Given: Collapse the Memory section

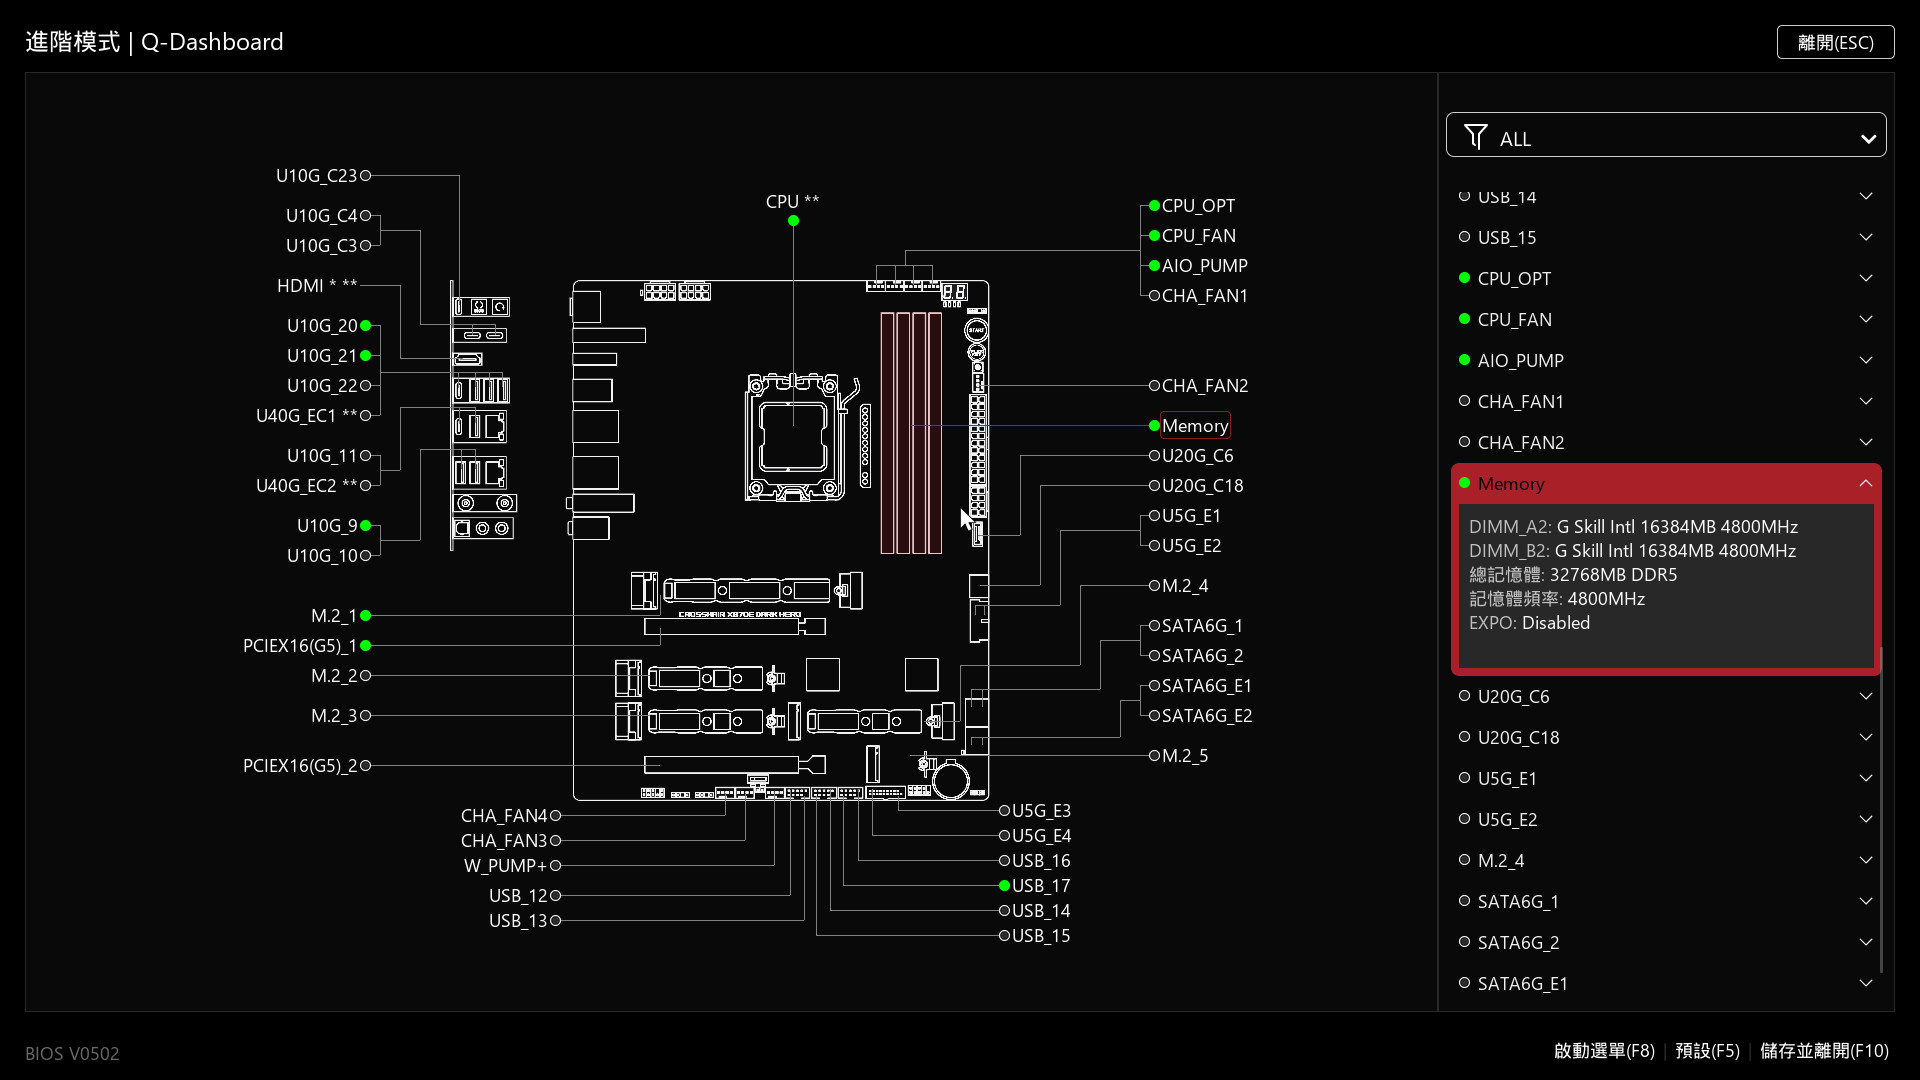Looking at the screenshot, I should click(1865, 484).
